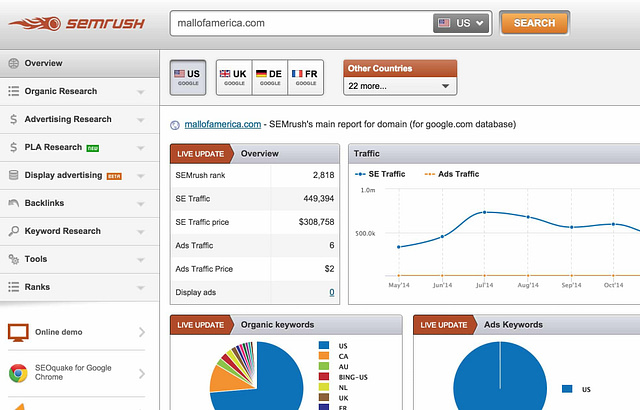Click the yellow NL swatch in Organic legend

(324, 387)
